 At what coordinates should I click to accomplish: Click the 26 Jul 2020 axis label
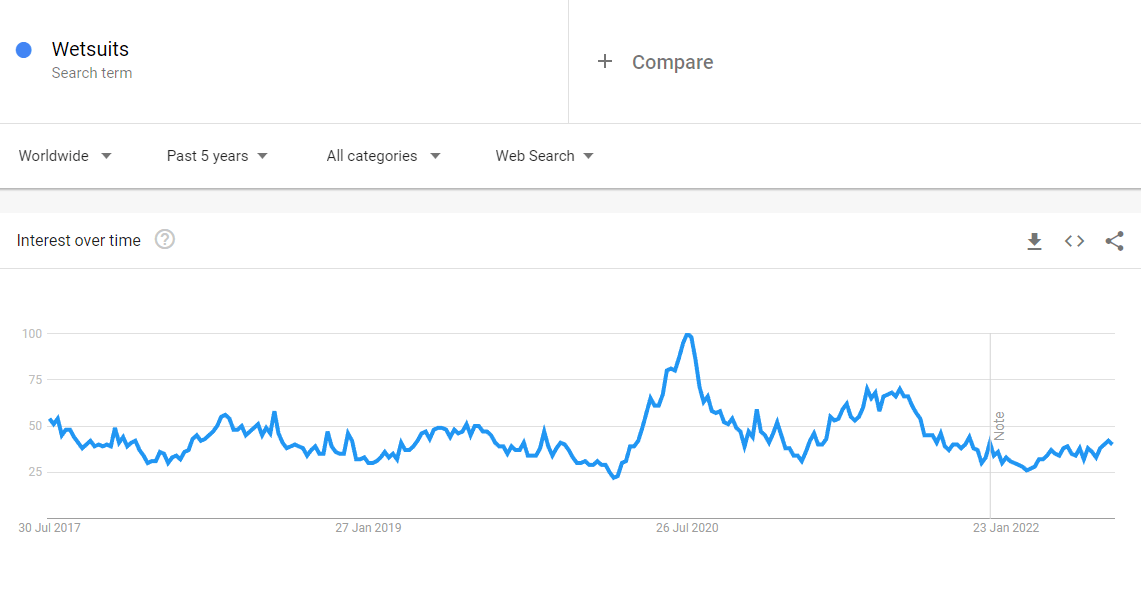(687, 528)
